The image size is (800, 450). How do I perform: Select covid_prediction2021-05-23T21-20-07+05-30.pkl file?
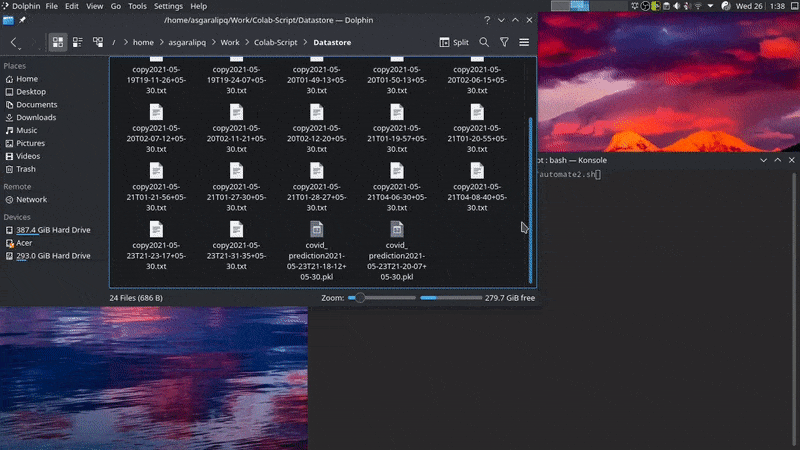point(396,251)
